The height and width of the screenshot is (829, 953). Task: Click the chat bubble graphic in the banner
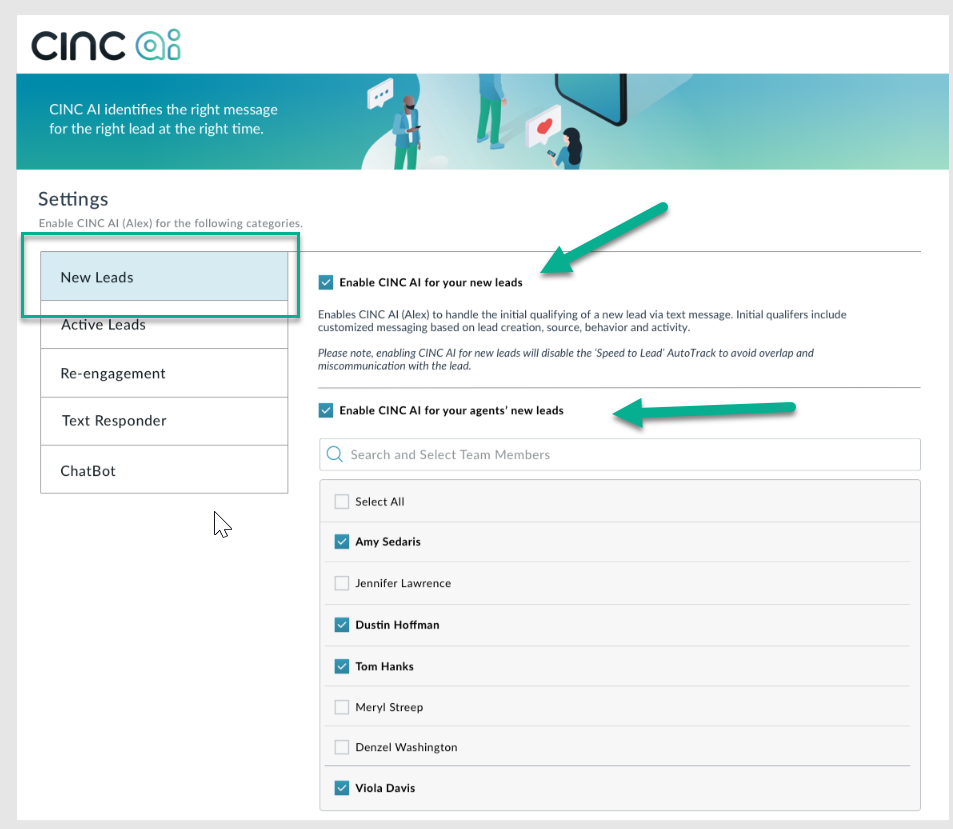[x=381, y=91]
